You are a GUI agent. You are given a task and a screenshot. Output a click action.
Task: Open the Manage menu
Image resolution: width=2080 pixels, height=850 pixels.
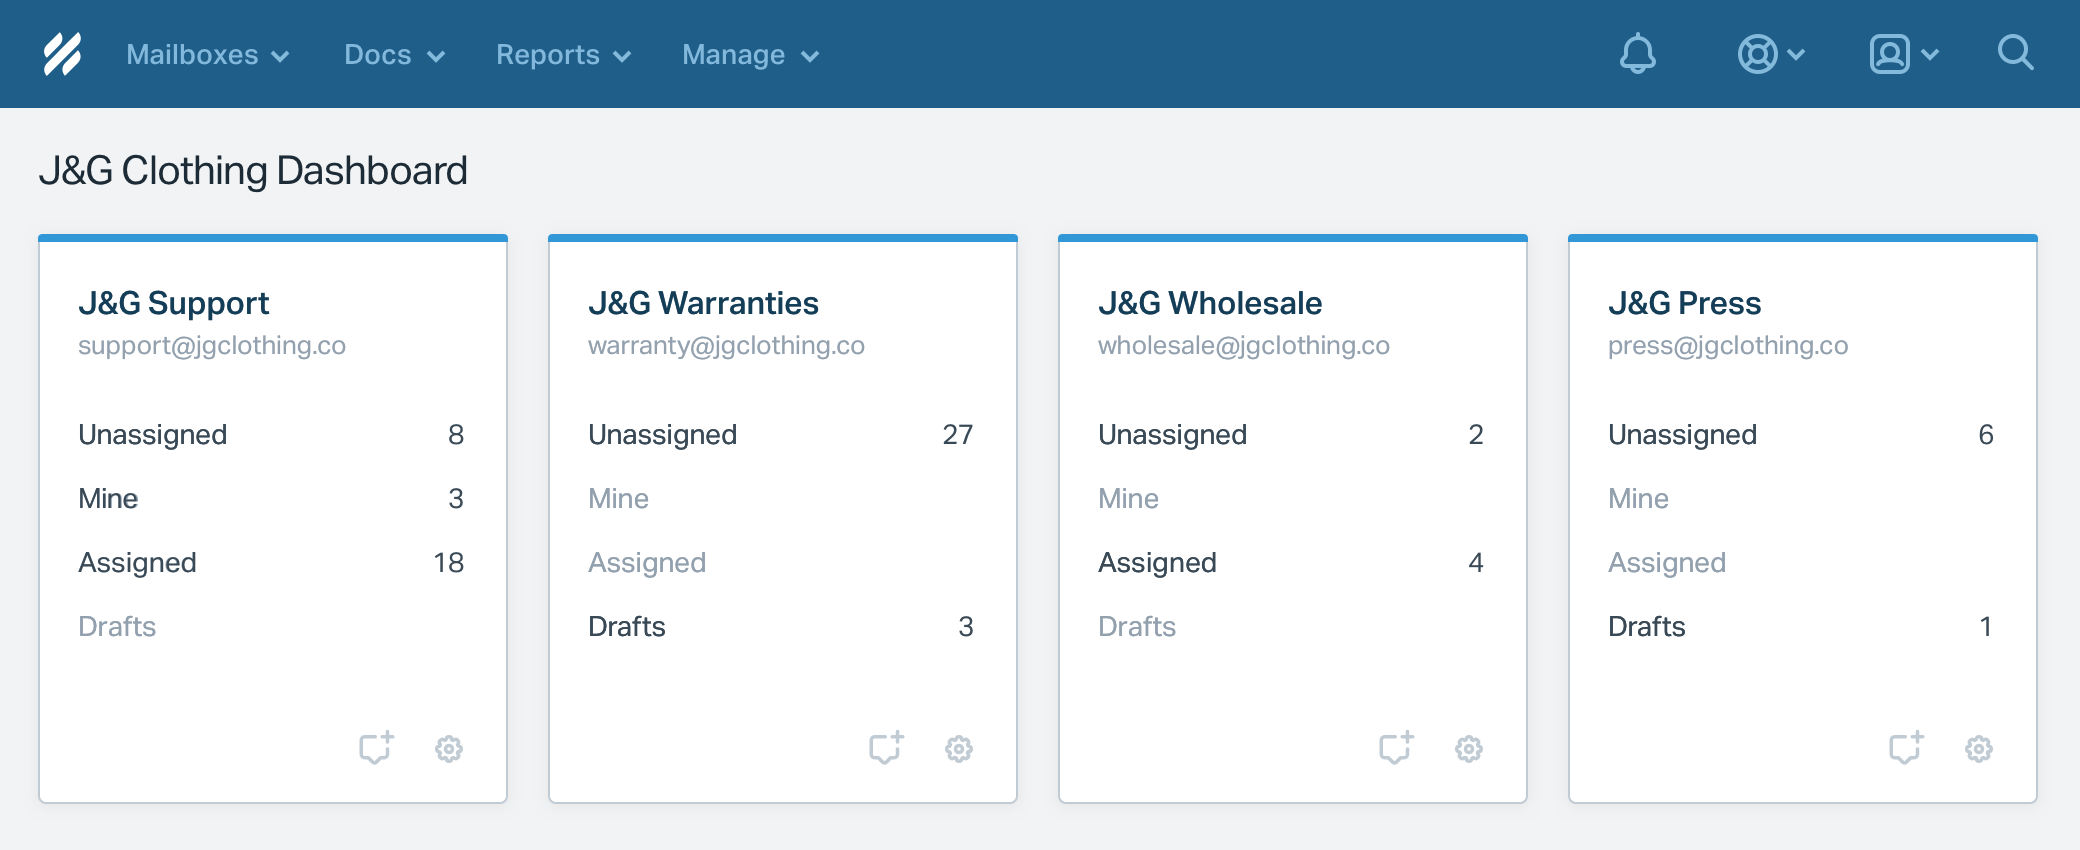[750, 55]
